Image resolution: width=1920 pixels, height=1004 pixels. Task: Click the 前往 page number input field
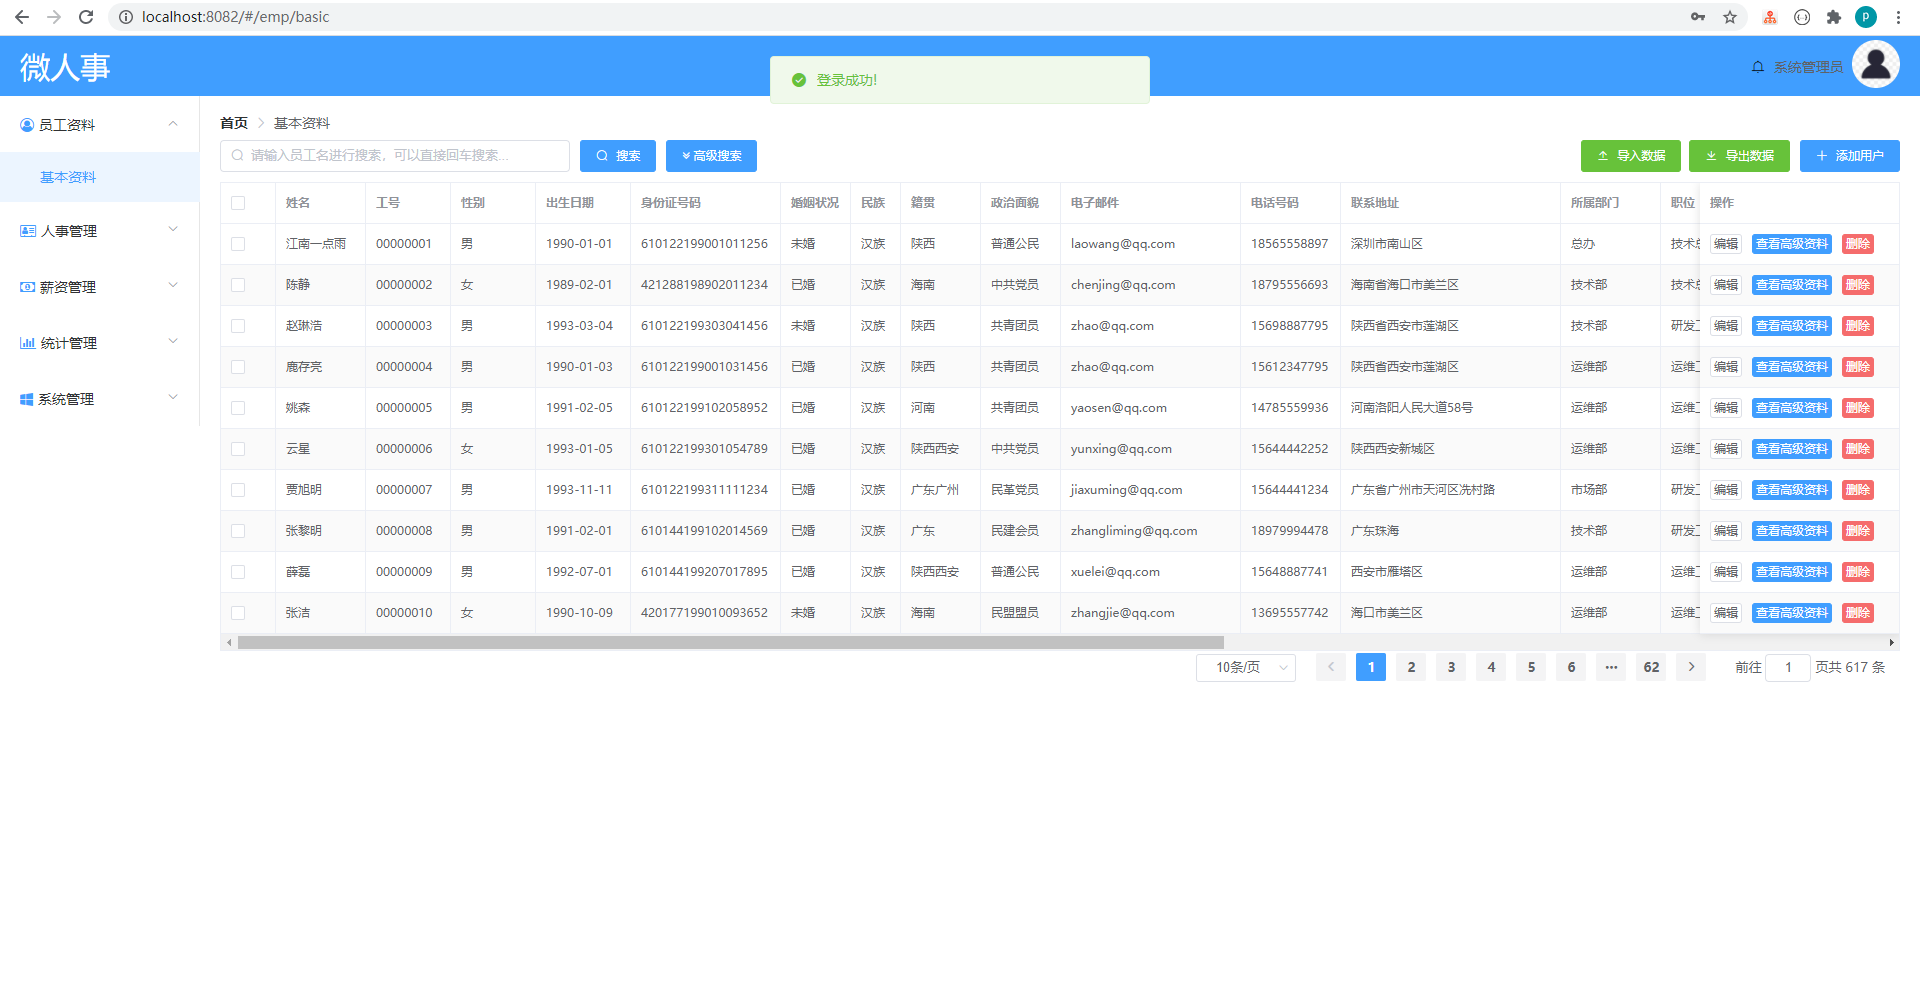(1788, 667)
